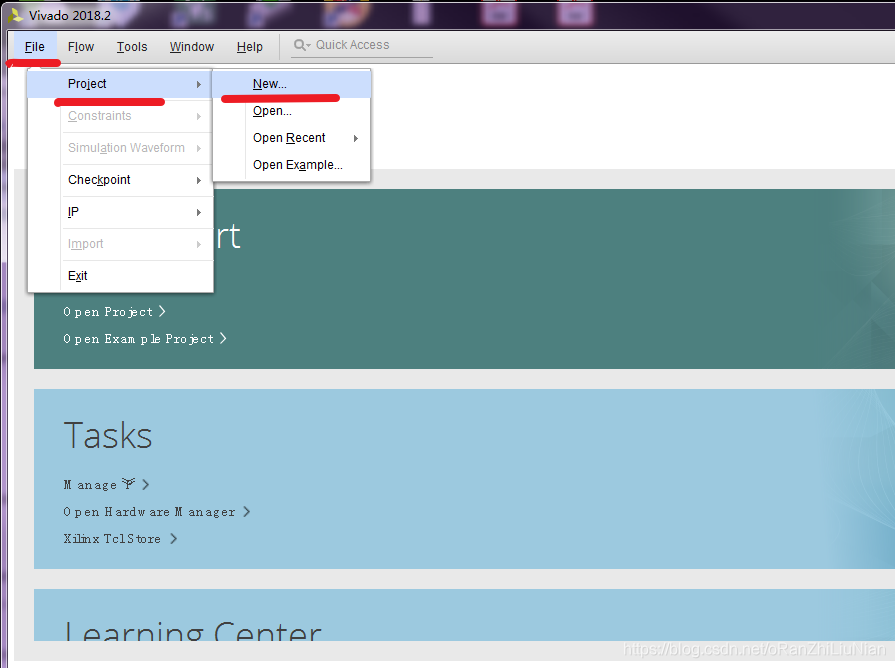The width and height of the screenshot is (895, 668).
Task: Choose Exit from the File menu
Action: pyautogui.click(x=120, y=276)
